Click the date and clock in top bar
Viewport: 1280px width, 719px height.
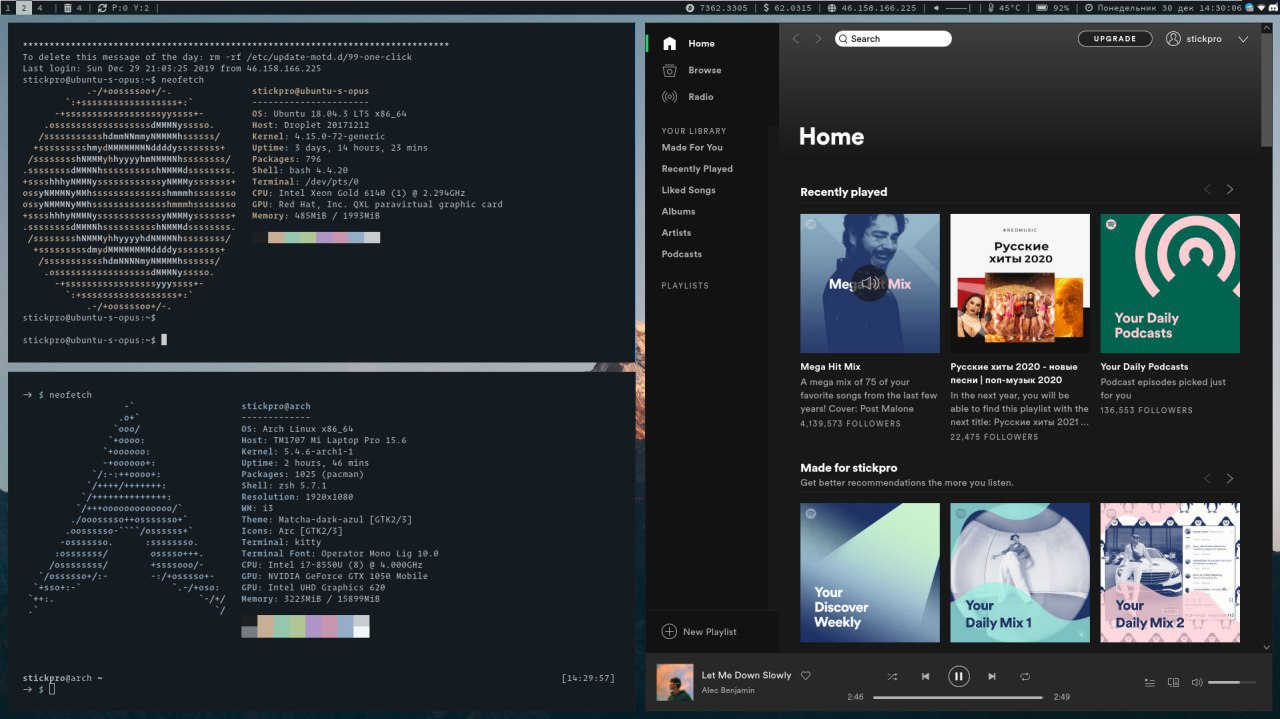point(1163,8)
